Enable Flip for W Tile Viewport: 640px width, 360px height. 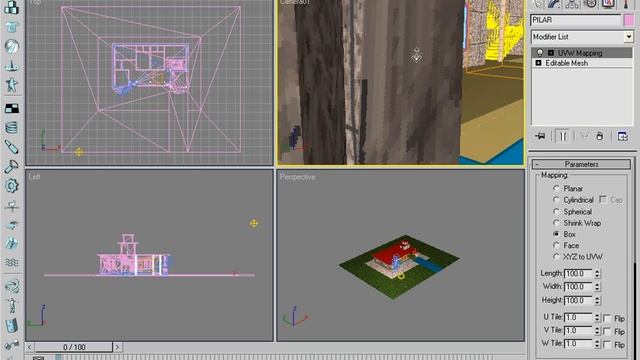(607, 344)
